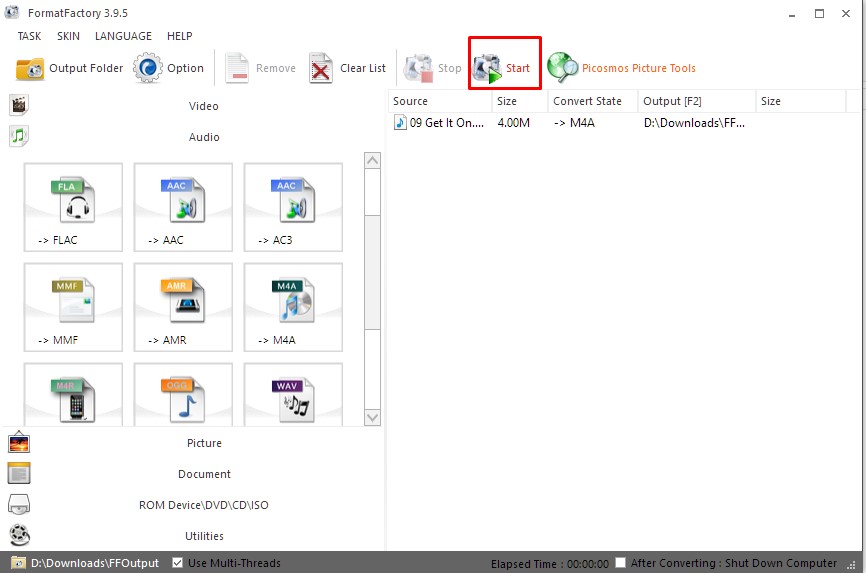Open the LANGUAGE menu

123,36
